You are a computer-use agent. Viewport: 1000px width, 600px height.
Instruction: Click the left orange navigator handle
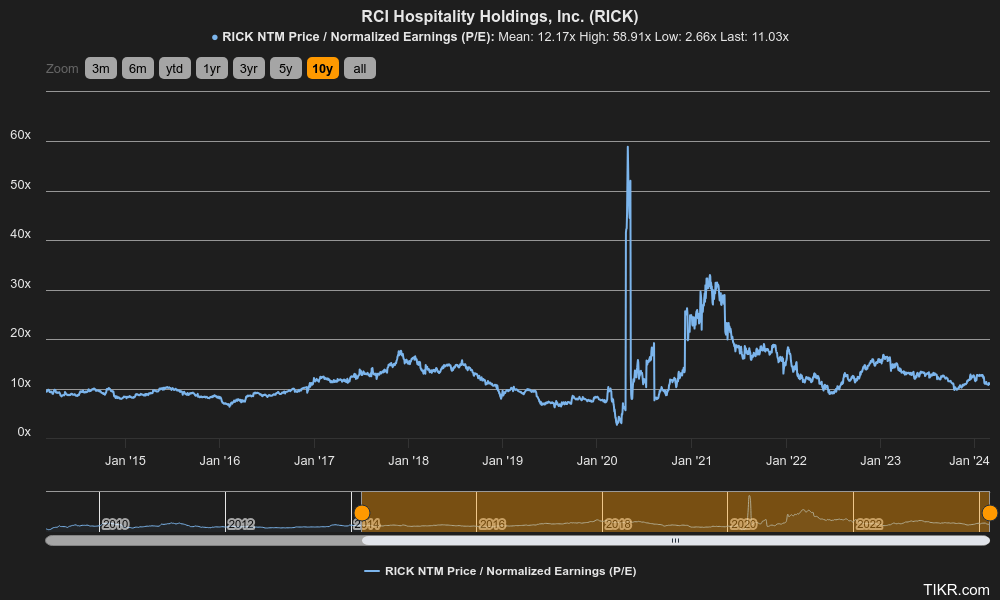pyautogui.click(x=362, y=512)
